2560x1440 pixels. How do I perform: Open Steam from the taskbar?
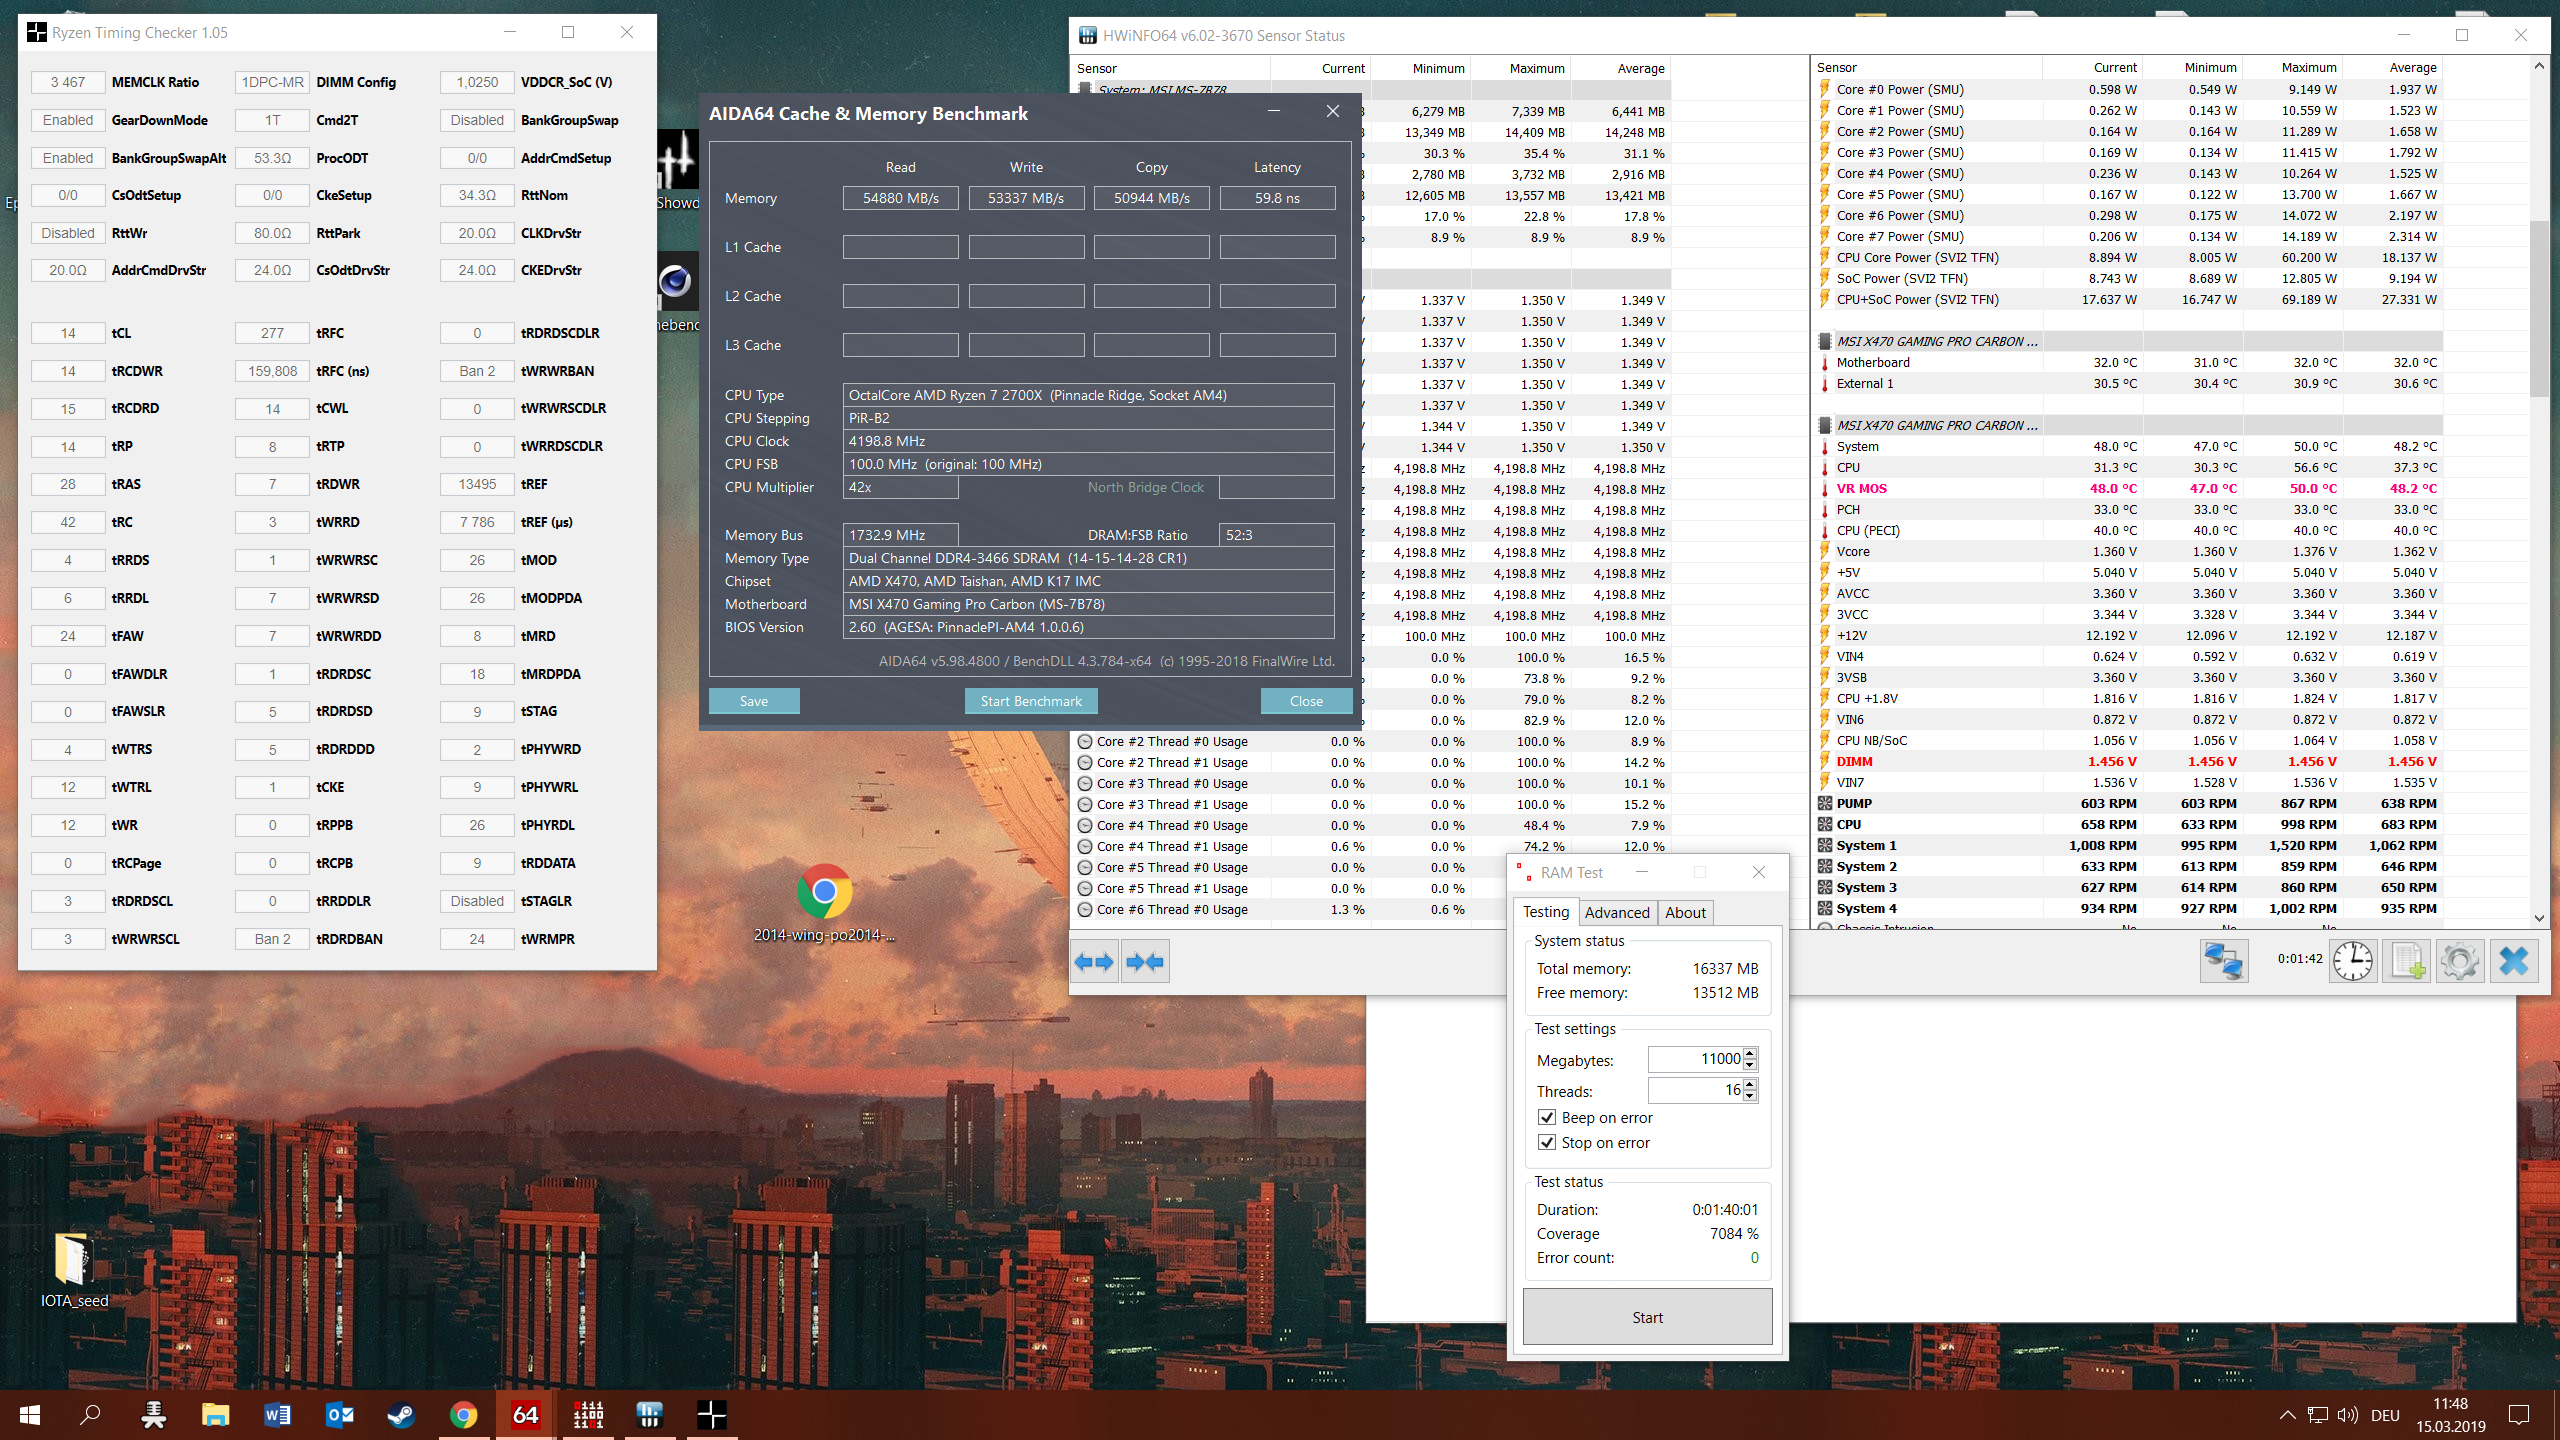click(401, 1414)
